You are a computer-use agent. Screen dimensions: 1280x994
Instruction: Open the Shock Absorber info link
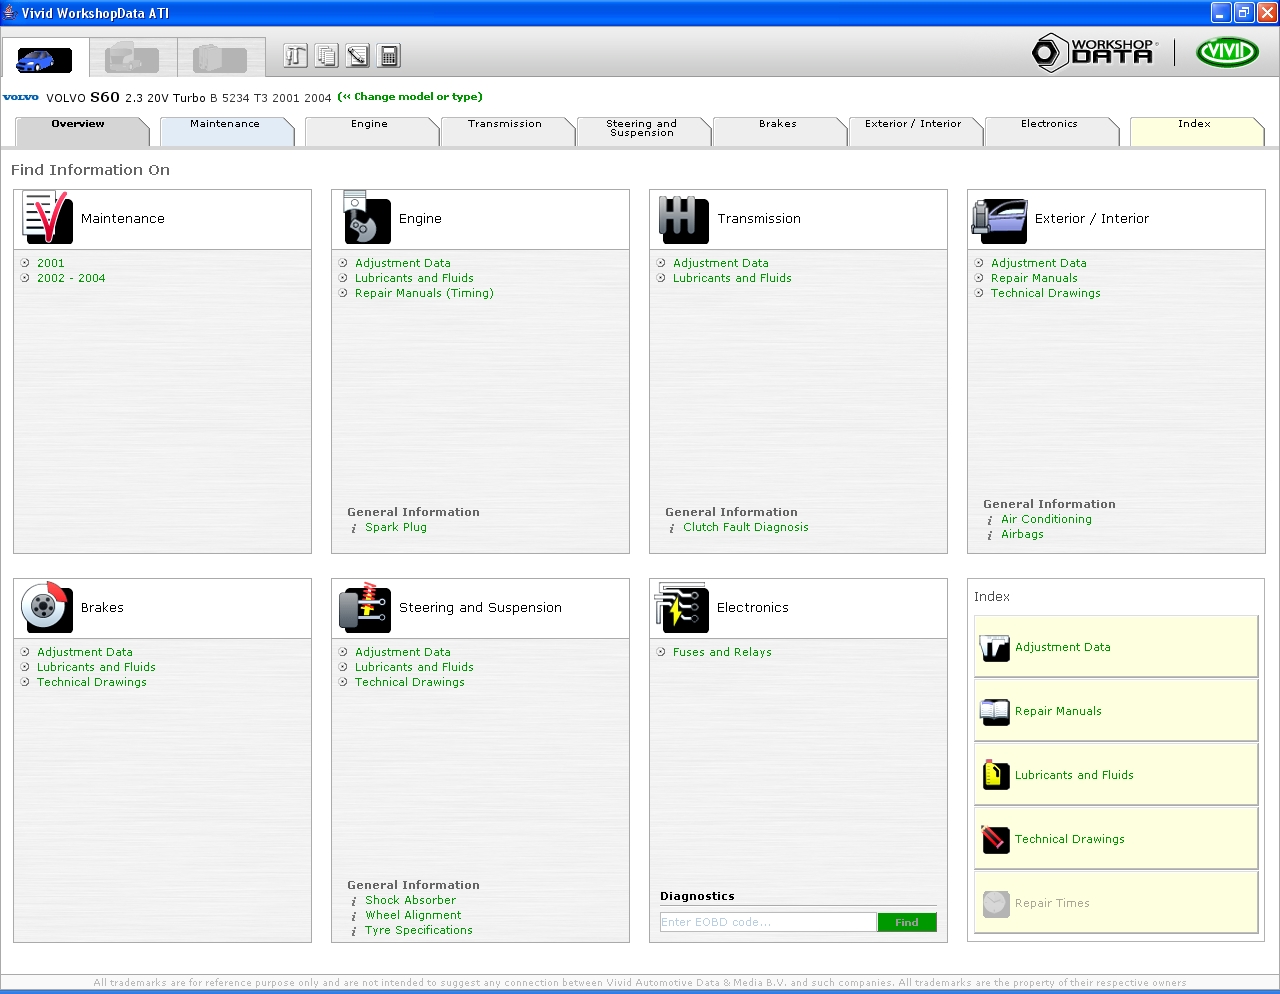click(x=410, y=900)
